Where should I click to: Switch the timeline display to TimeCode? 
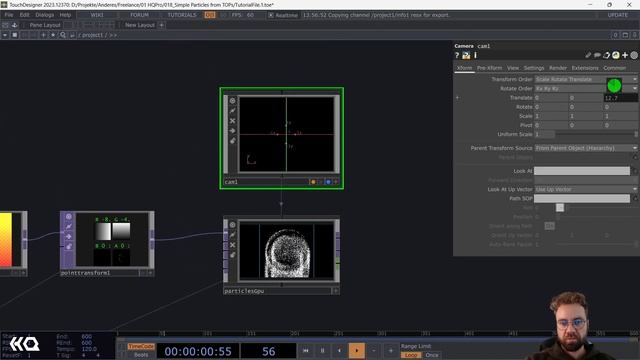tap(141, 347)
